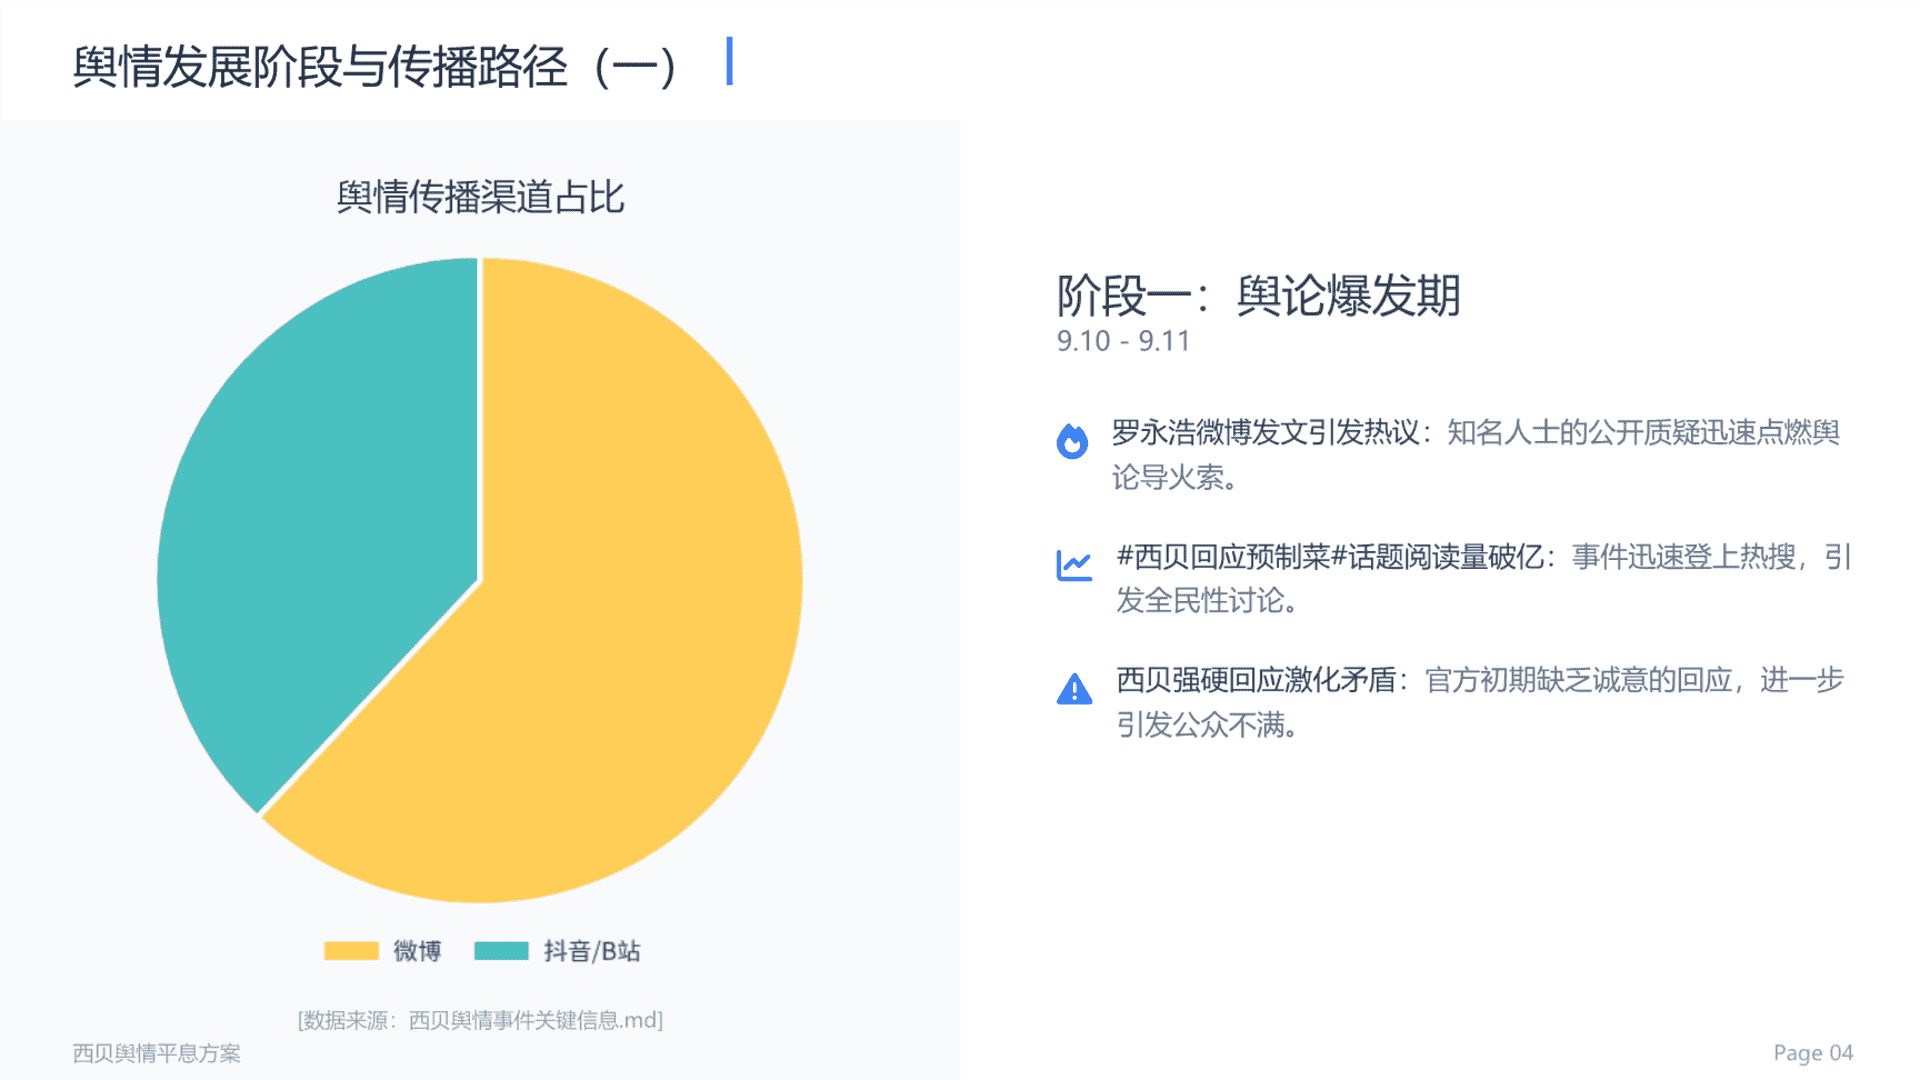
Task: Click the Page 04 indicator
Action: click(x=1813, y=1053)
